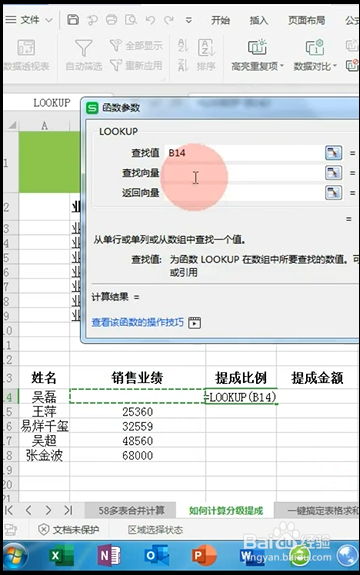Image resolution: width=360 pixels, height=575 pixels.
Task: Click the ascending sort A-Z icon
Action: [x=183, y=45]
